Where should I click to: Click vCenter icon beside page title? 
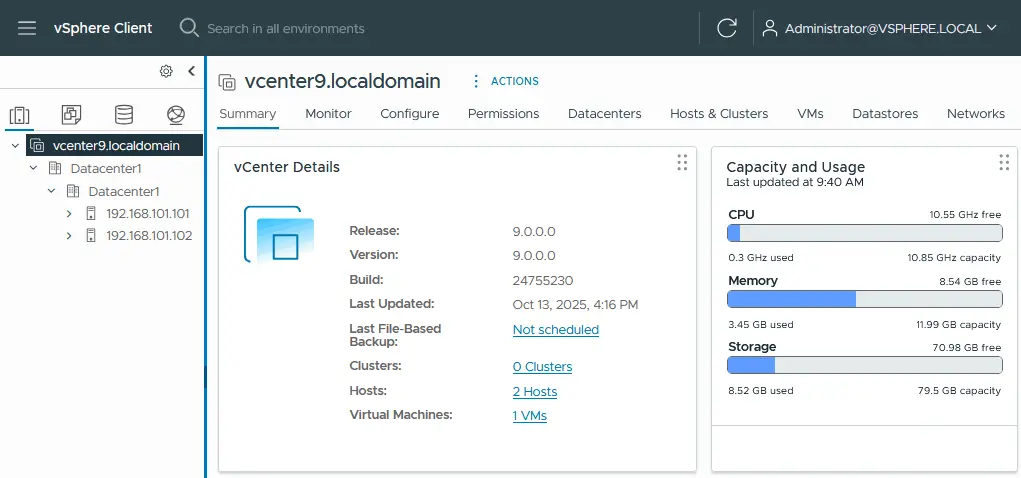coord(227,82)
